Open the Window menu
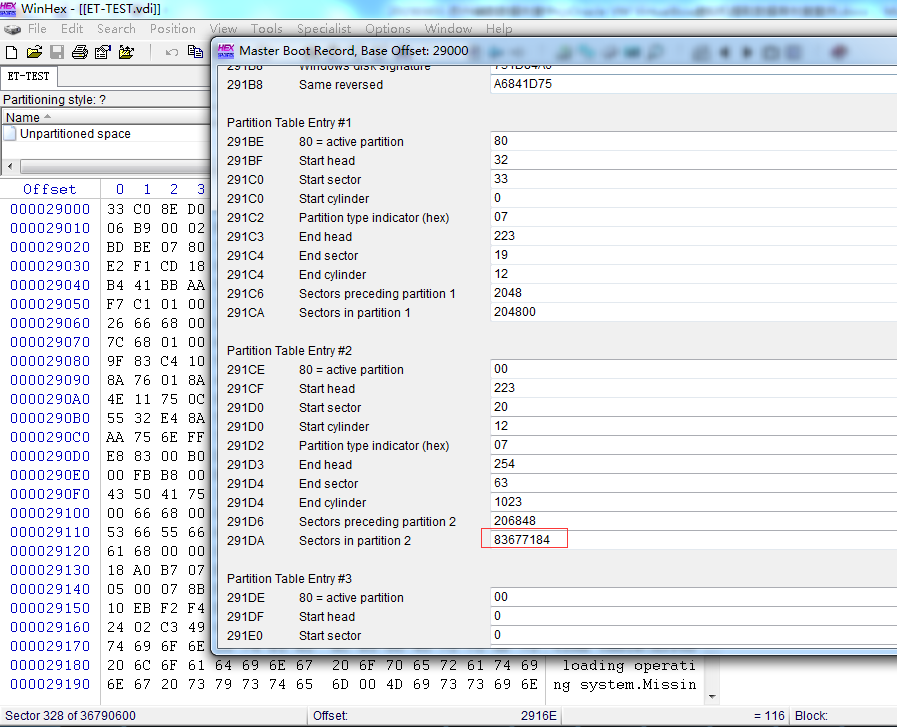Screen dimensions: 897x727 click(x=448, y=29)
